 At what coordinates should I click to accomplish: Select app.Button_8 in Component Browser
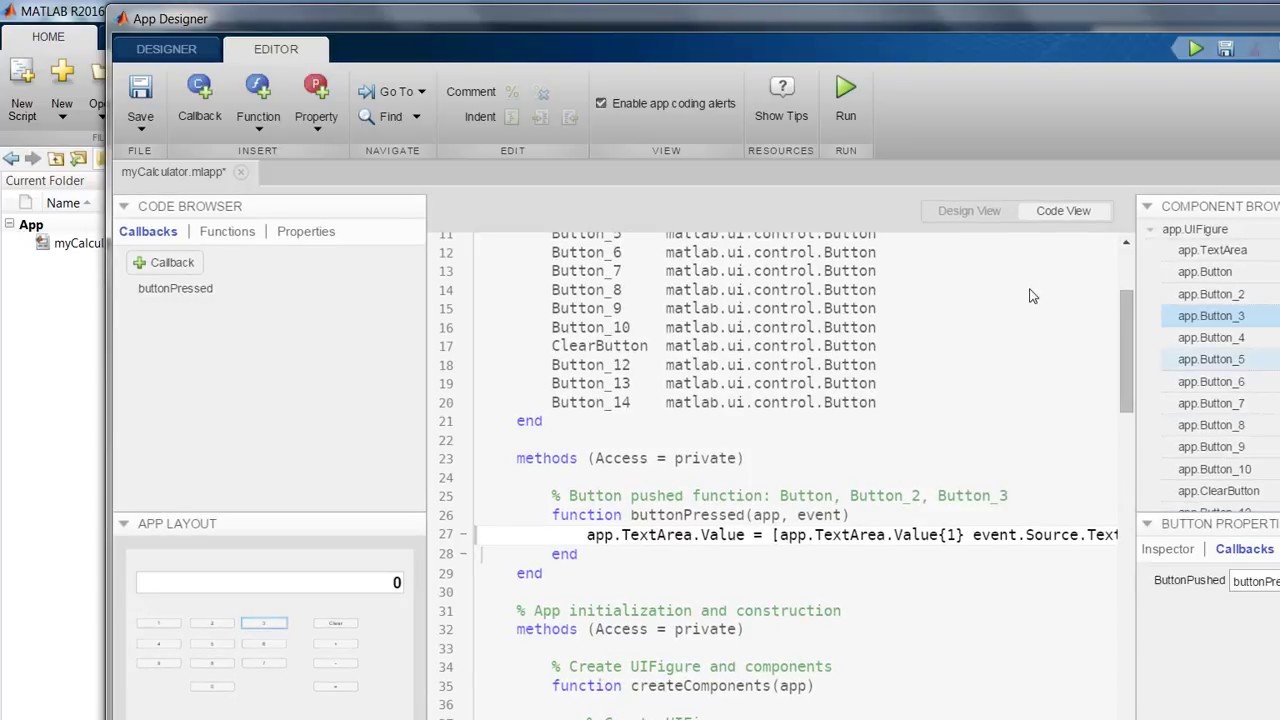click(1211, 425)
